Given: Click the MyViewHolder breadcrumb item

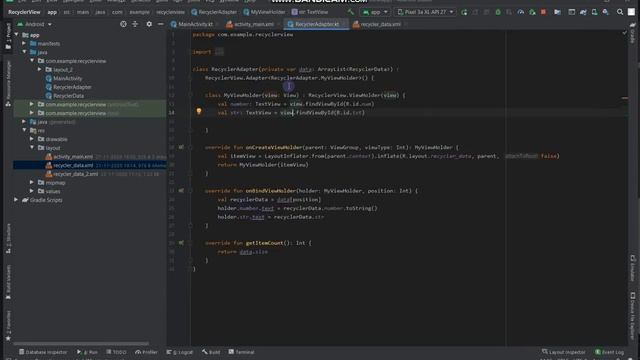Looking at the screenshot, I should [264, 12].
